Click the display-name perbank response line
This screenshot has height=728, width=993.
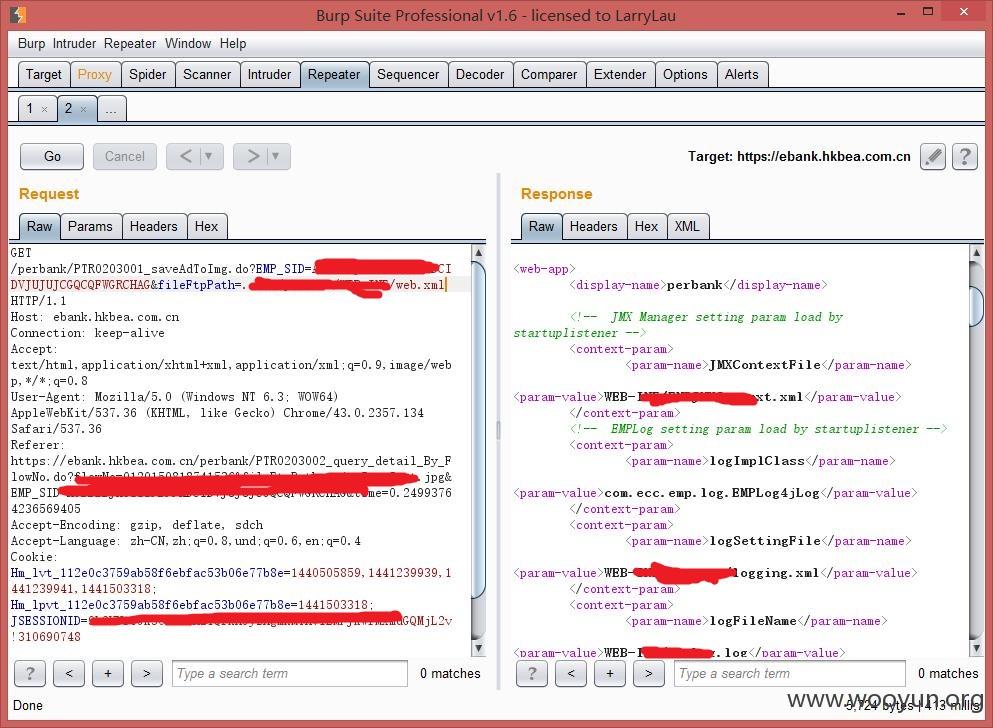click(x=698, y=285)
